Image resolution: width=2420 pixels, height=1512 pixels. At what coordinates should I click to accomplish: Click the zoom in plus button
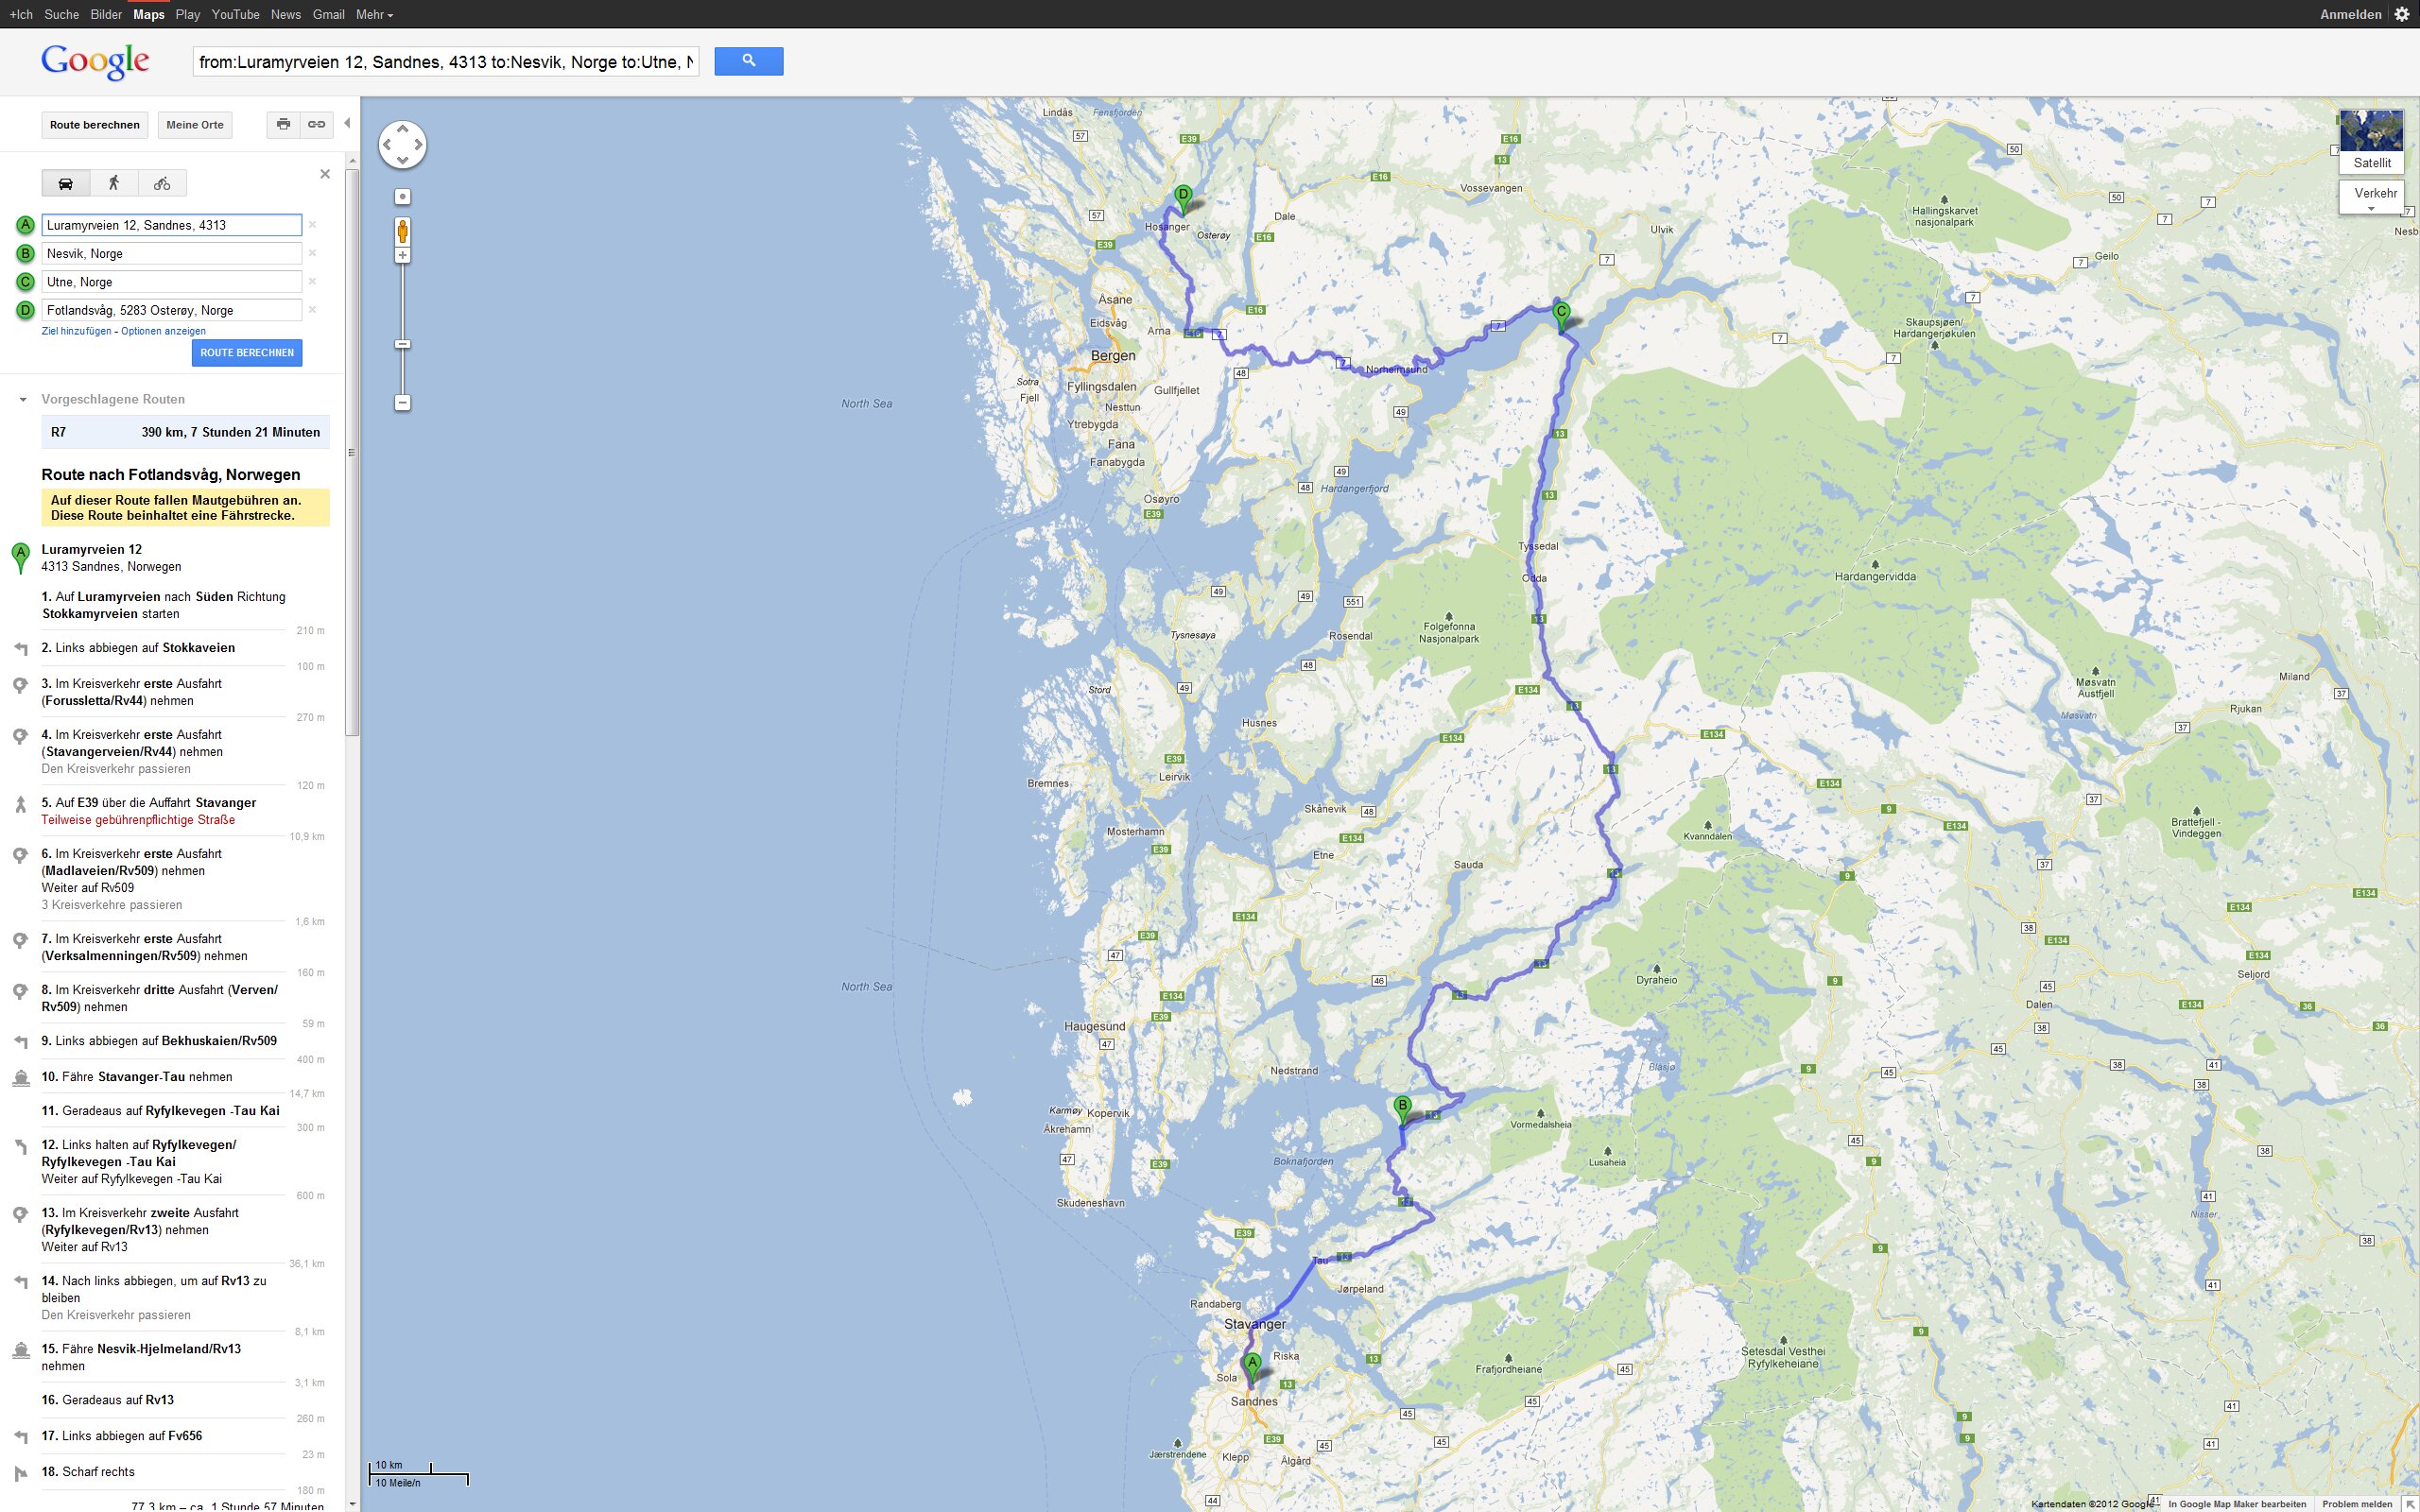[x=402, y=256]
